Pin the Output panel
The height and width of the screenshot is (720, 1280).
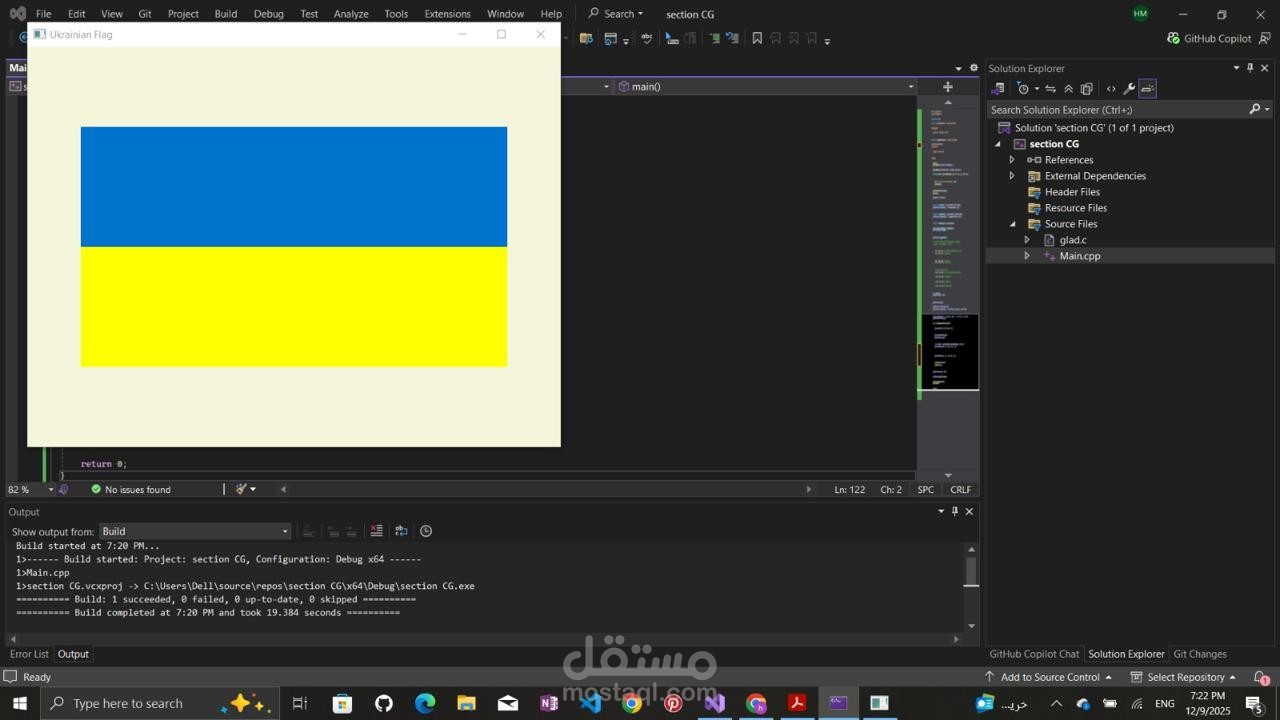coord(955,511)
